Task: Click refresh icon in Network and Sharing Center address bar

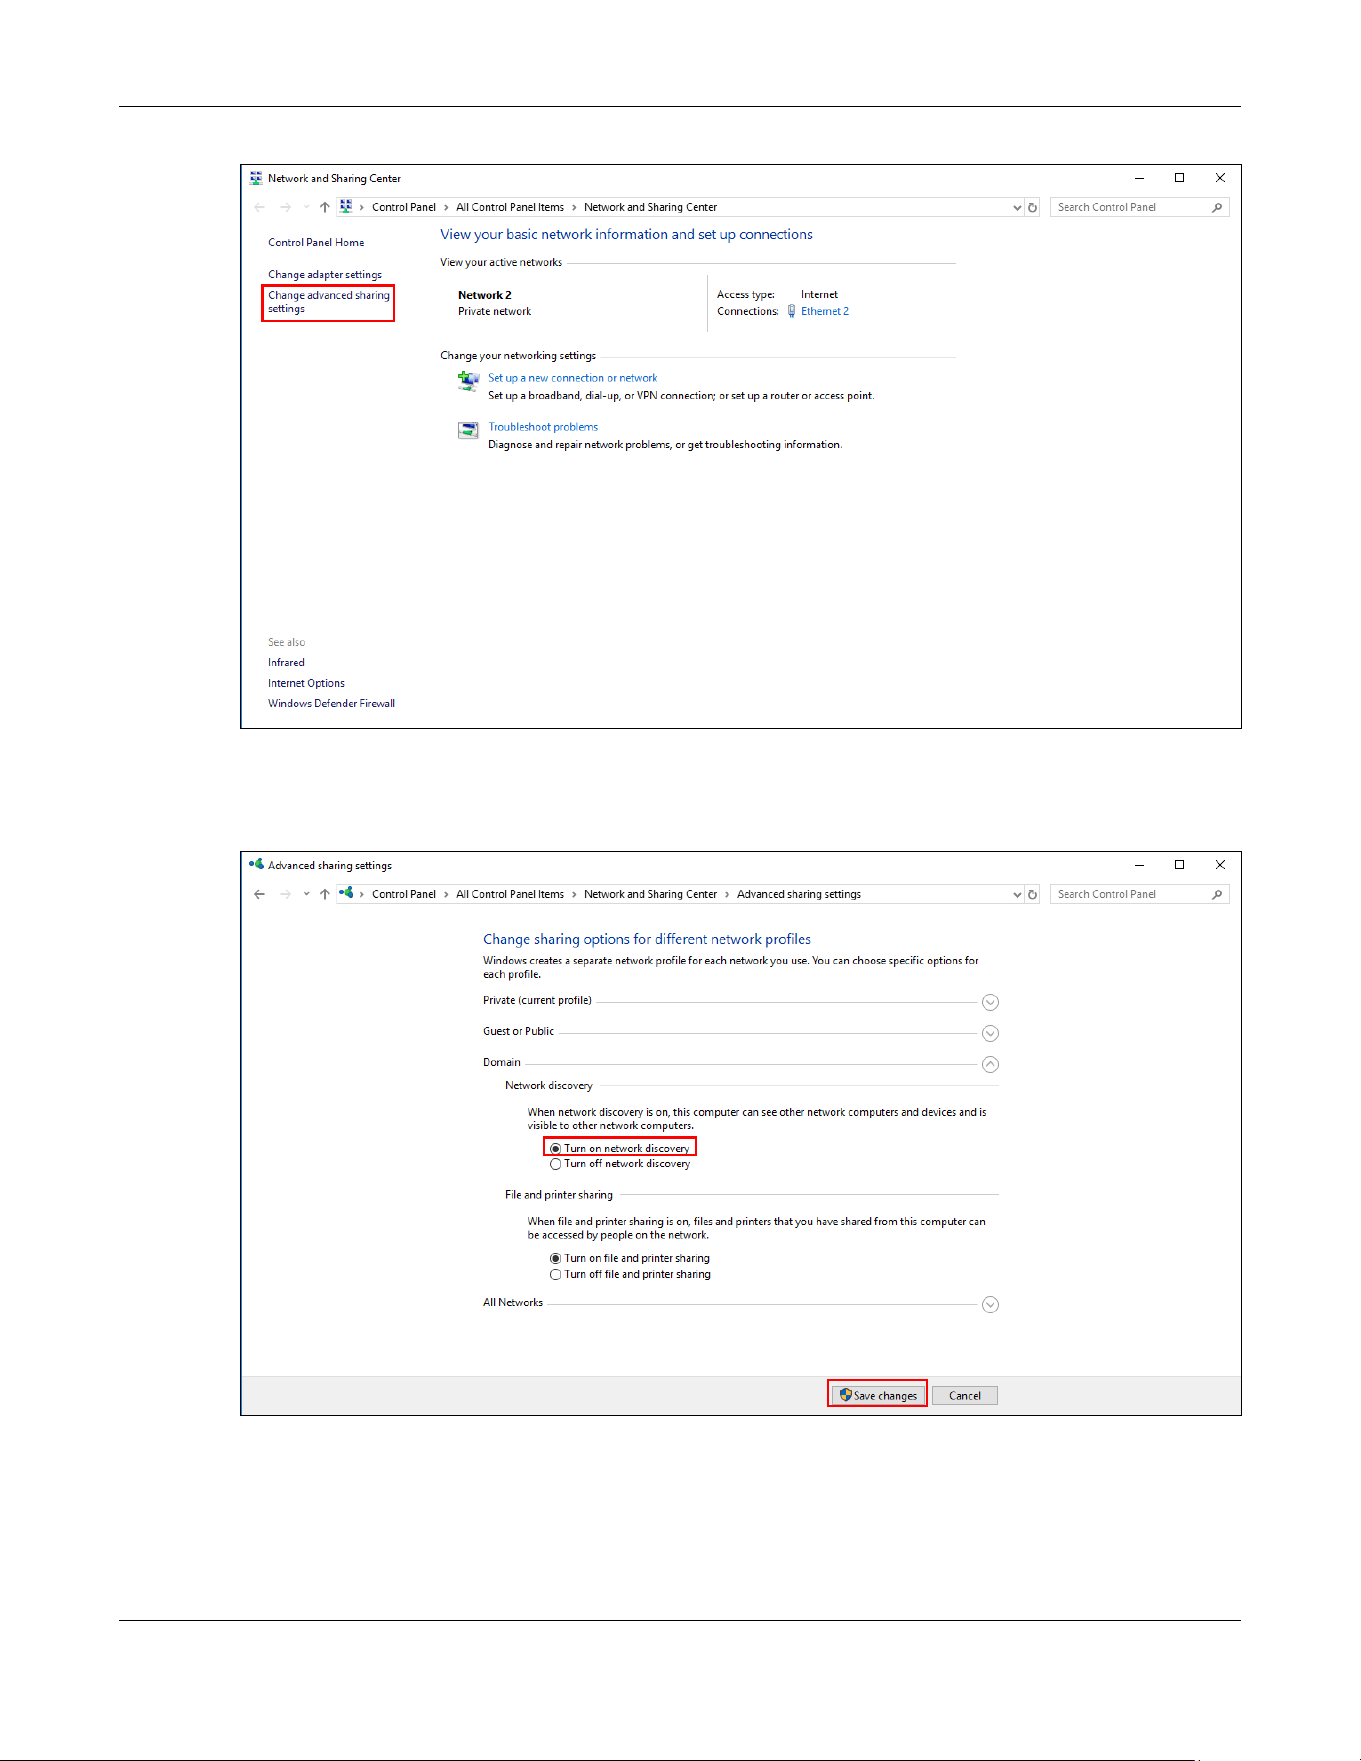Action: click(x=1032, y=208)
